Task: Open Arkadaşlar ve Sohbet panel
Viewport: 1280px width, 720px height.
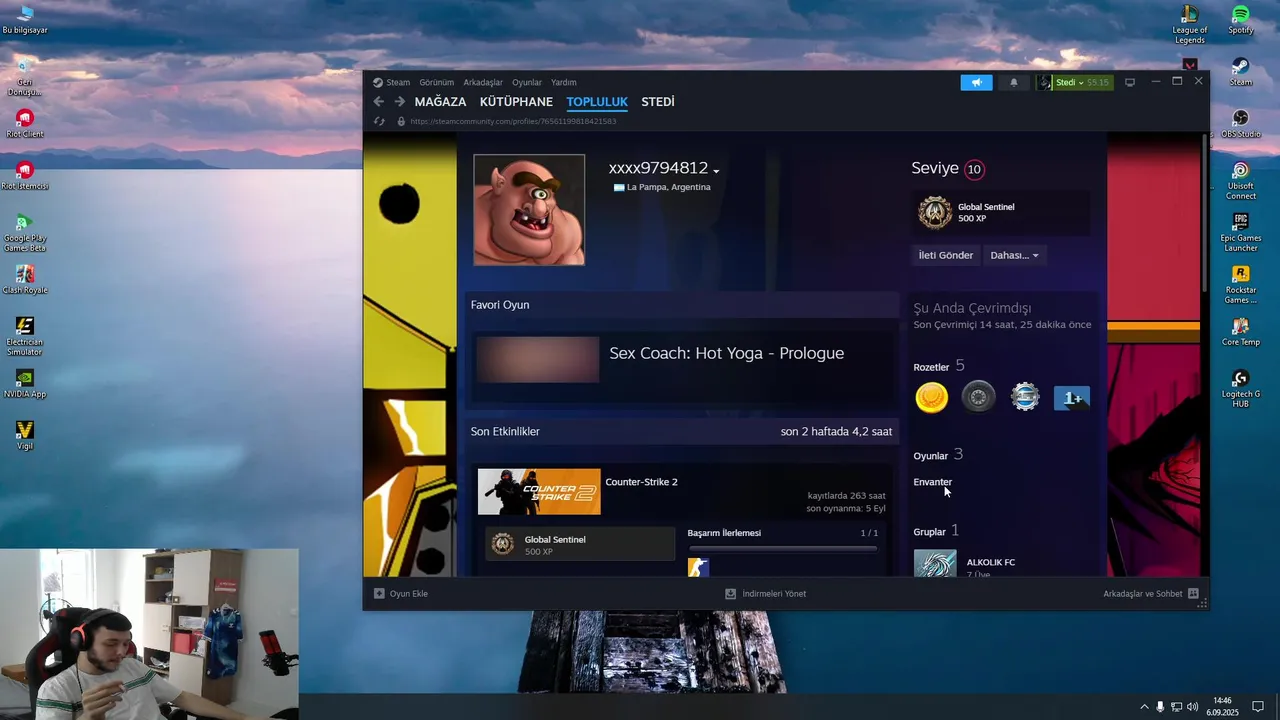Action: click(1151, 593)
